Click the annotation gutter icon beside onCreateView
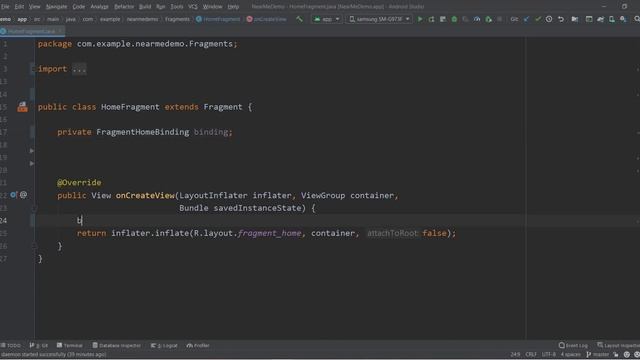Screen dimensions: 640x360 24,195
